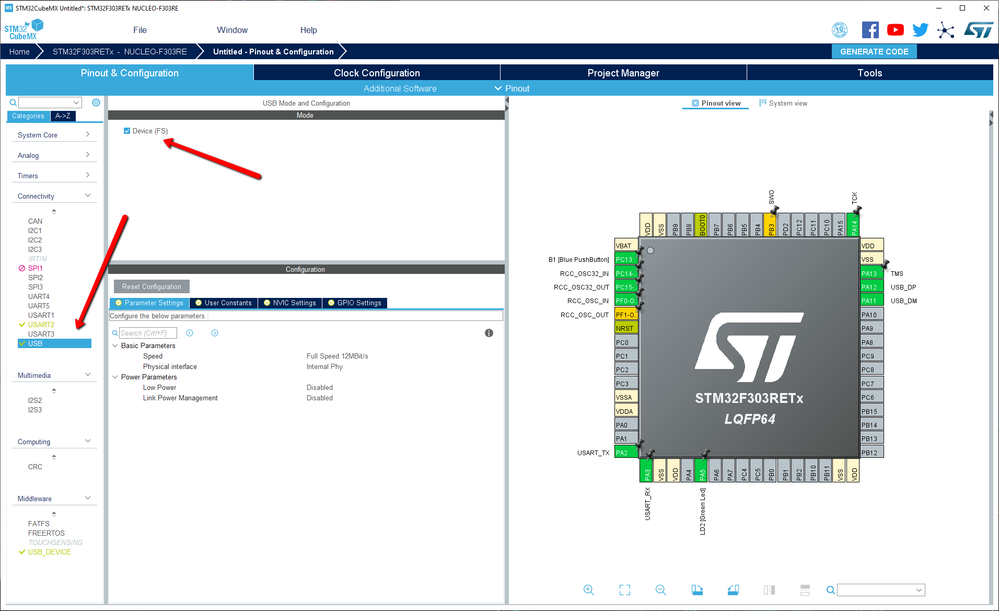Open the Help menu

pyautogui.click(x=308, y=30)
